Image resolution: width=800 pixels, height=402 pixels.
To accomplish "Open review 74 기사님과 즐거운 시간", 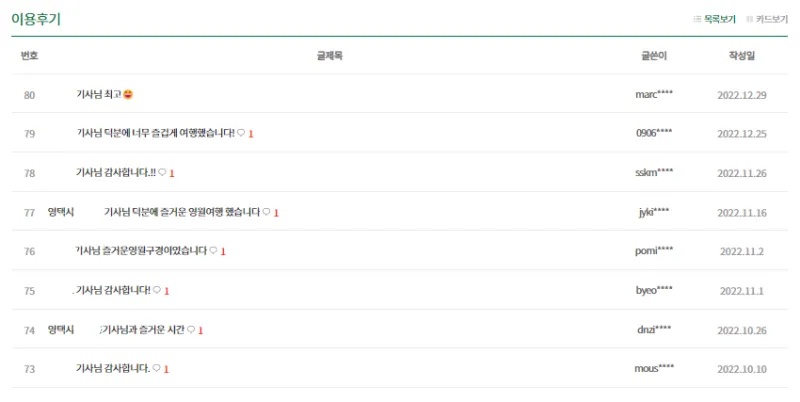I will (142, 330).
